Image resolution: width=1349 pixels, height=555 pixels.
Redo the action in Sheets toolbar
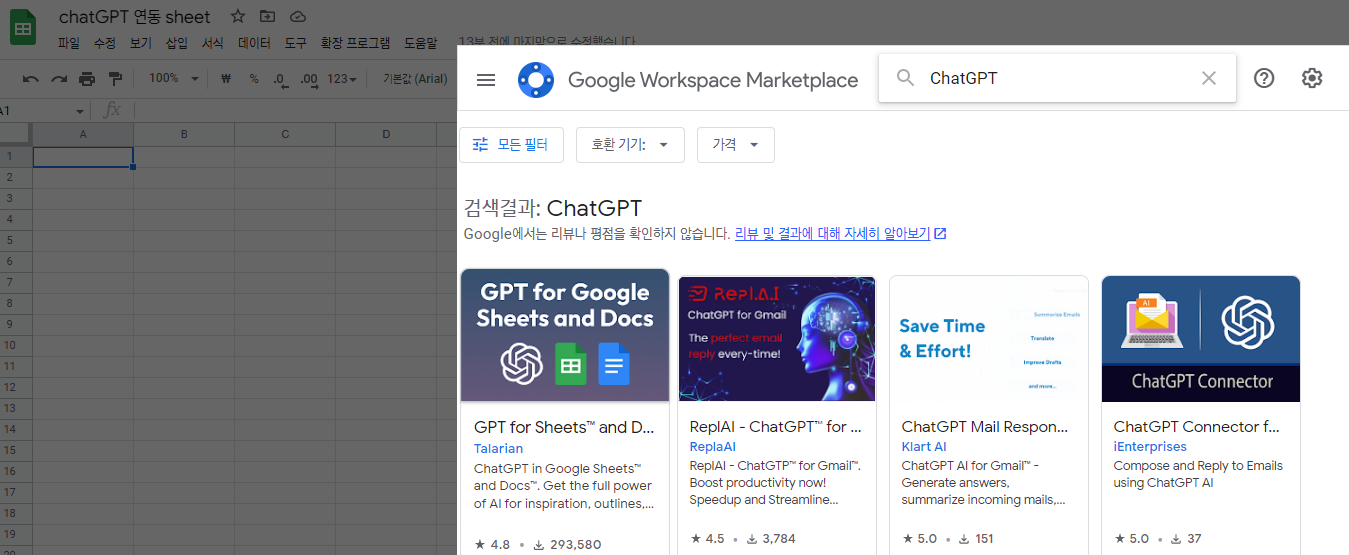(59, 79)
